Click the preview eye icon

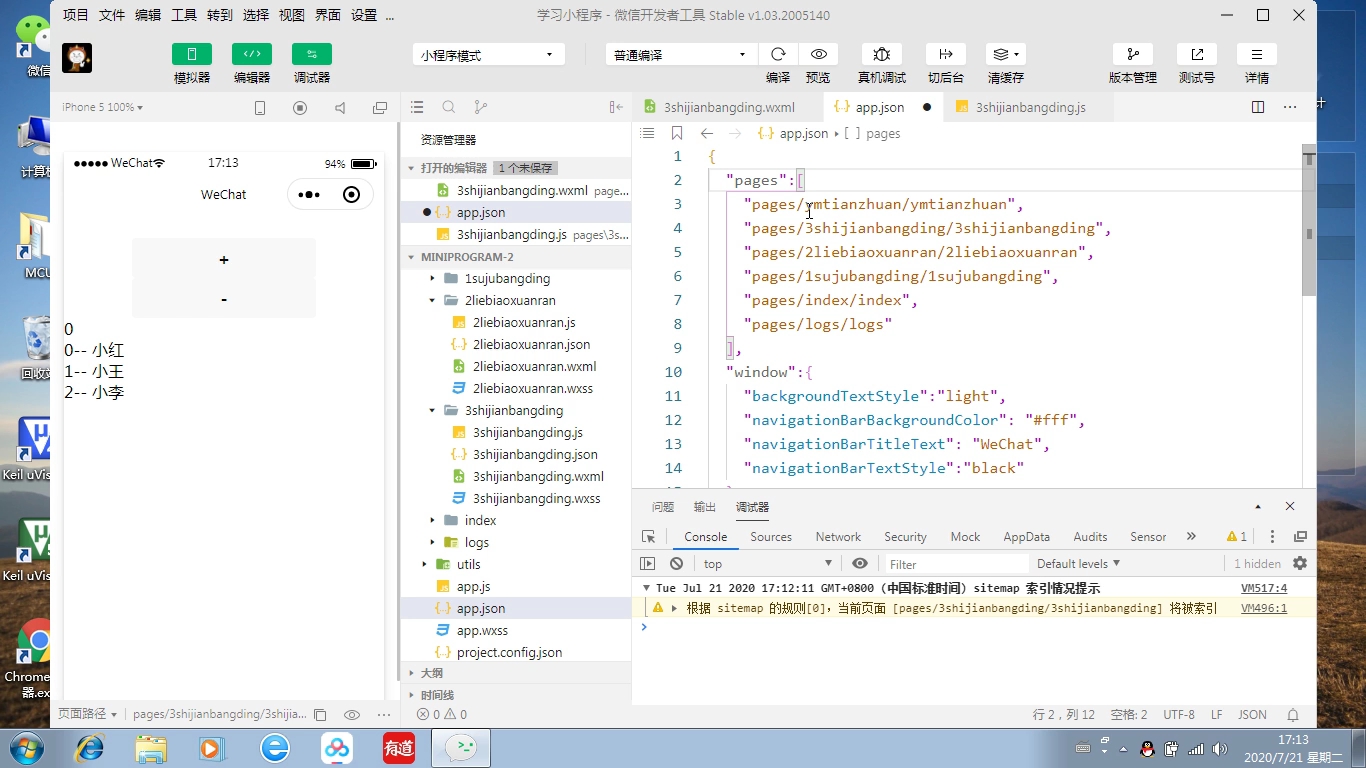(x=818, y=54)
